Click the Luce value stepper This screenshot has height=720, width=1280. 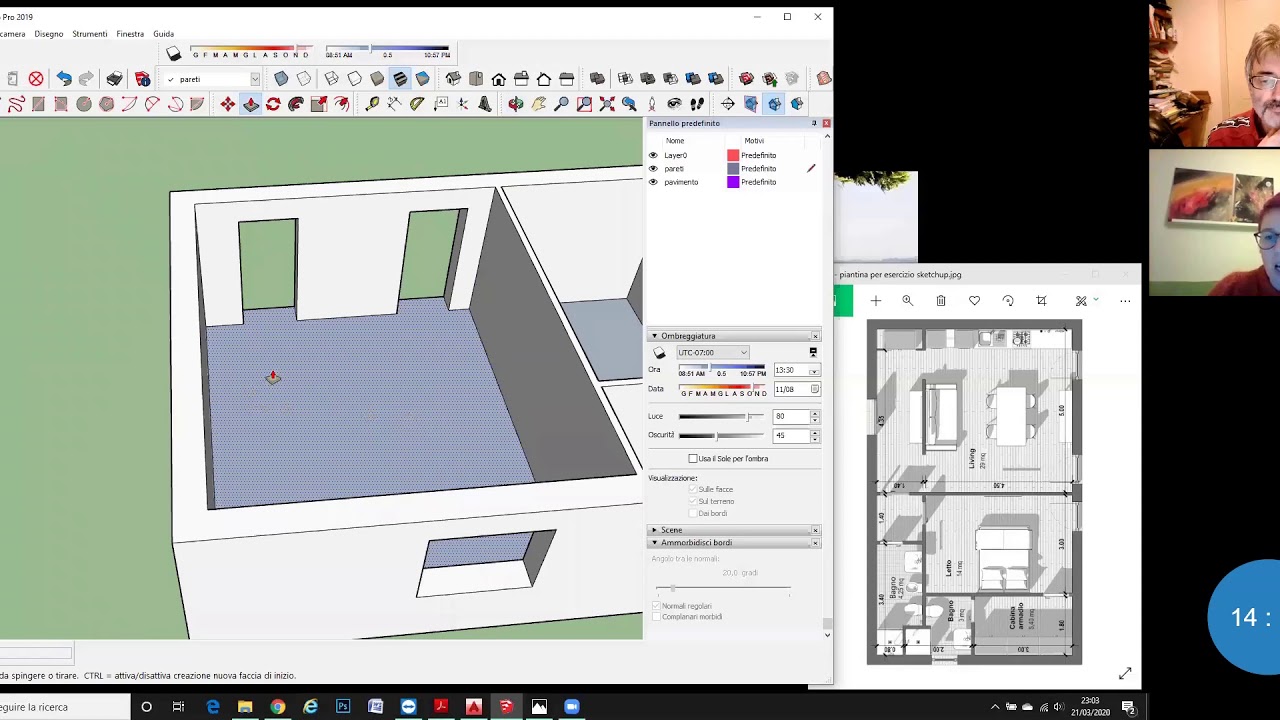[815, 416]
